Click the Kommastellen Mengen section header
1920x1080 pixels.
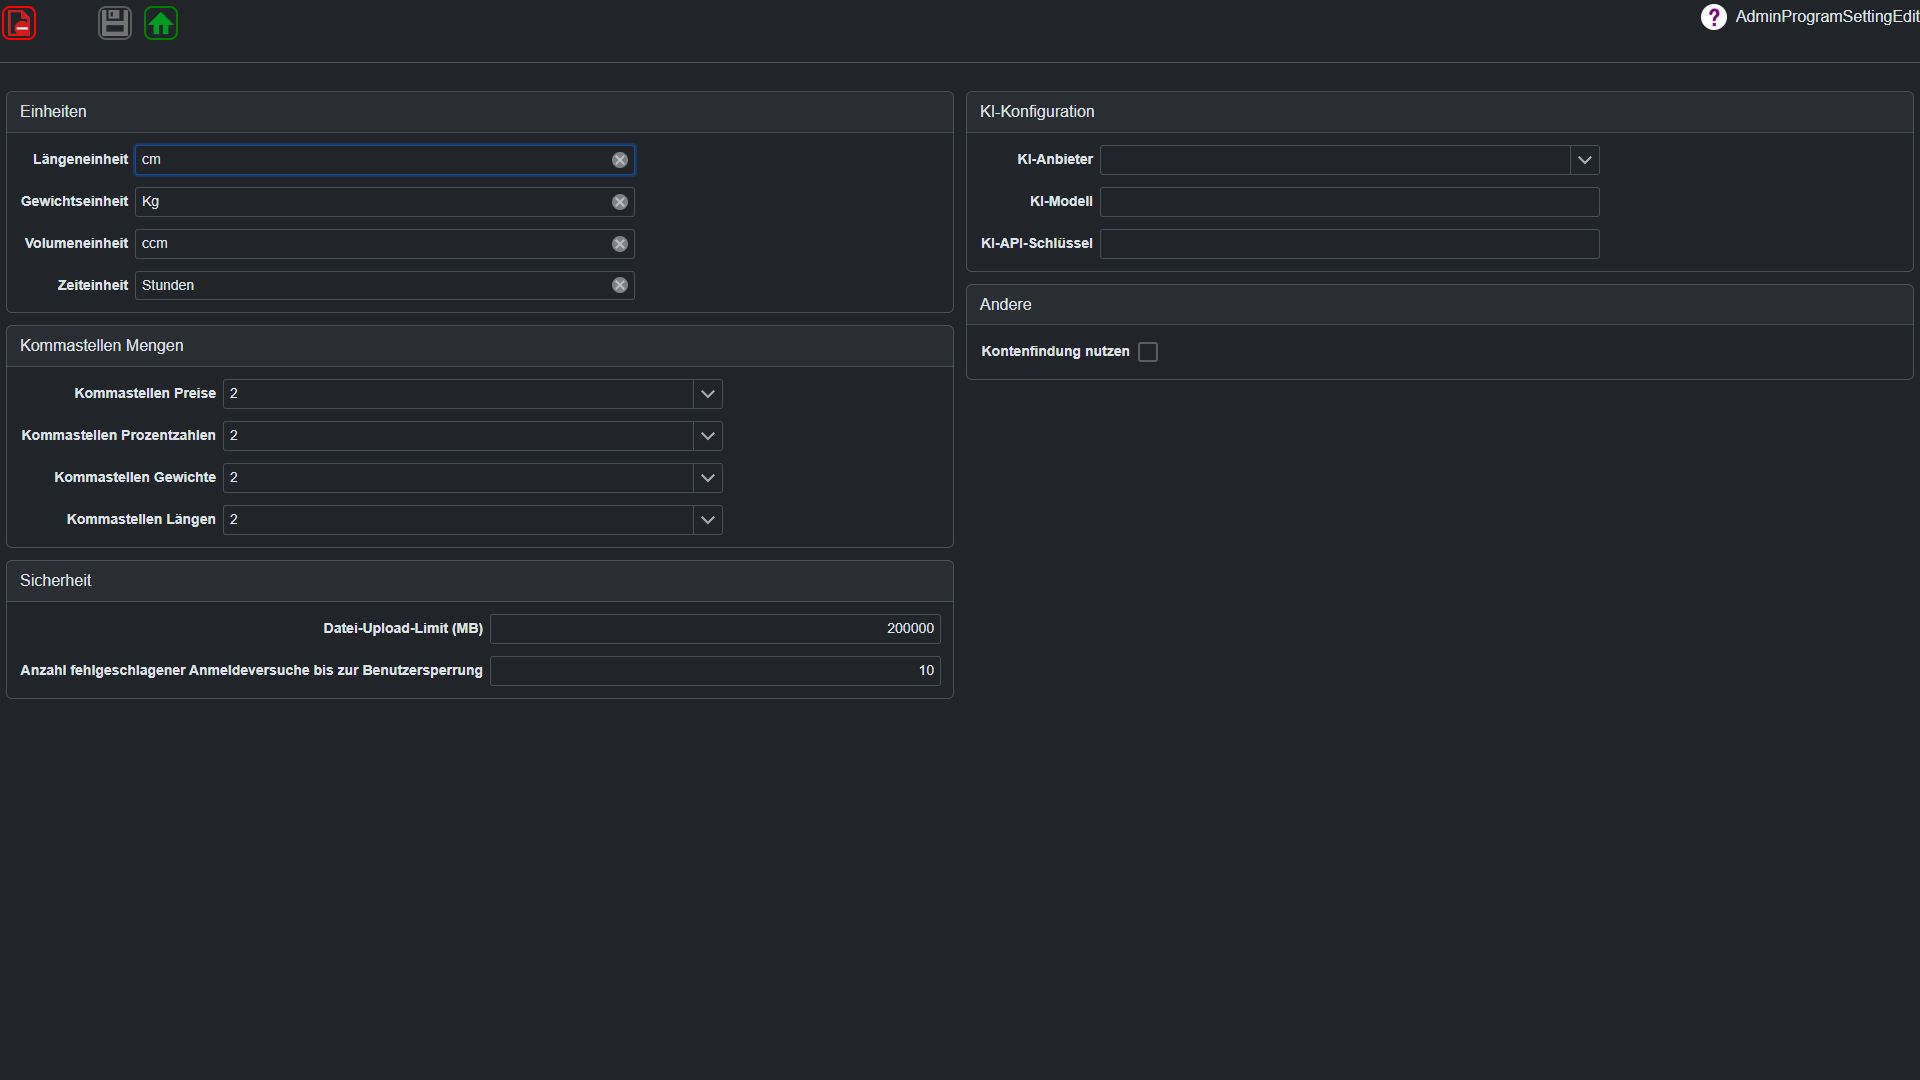click(x=480, y=346)
